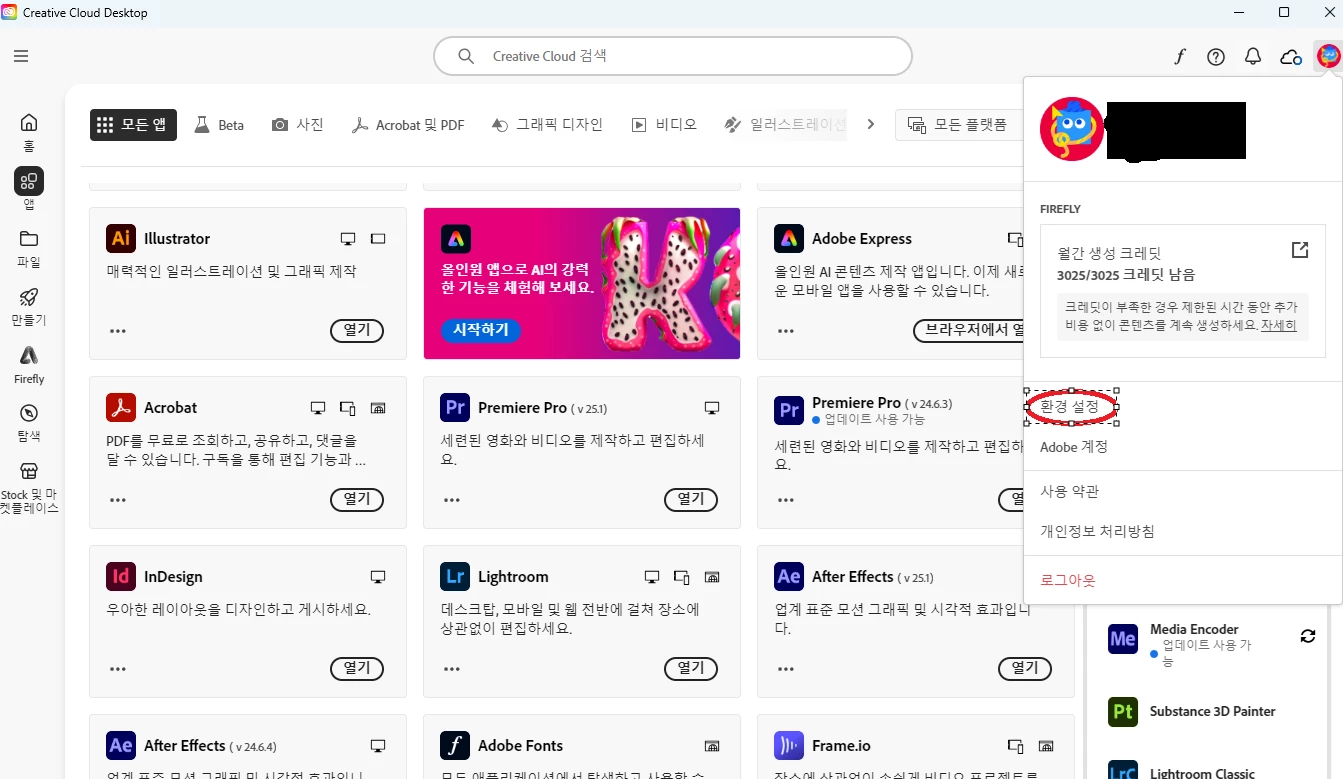Click the Adobe Express app icon
The width and height of the screenshot is (1343, 779).
(x=789, y=239)
